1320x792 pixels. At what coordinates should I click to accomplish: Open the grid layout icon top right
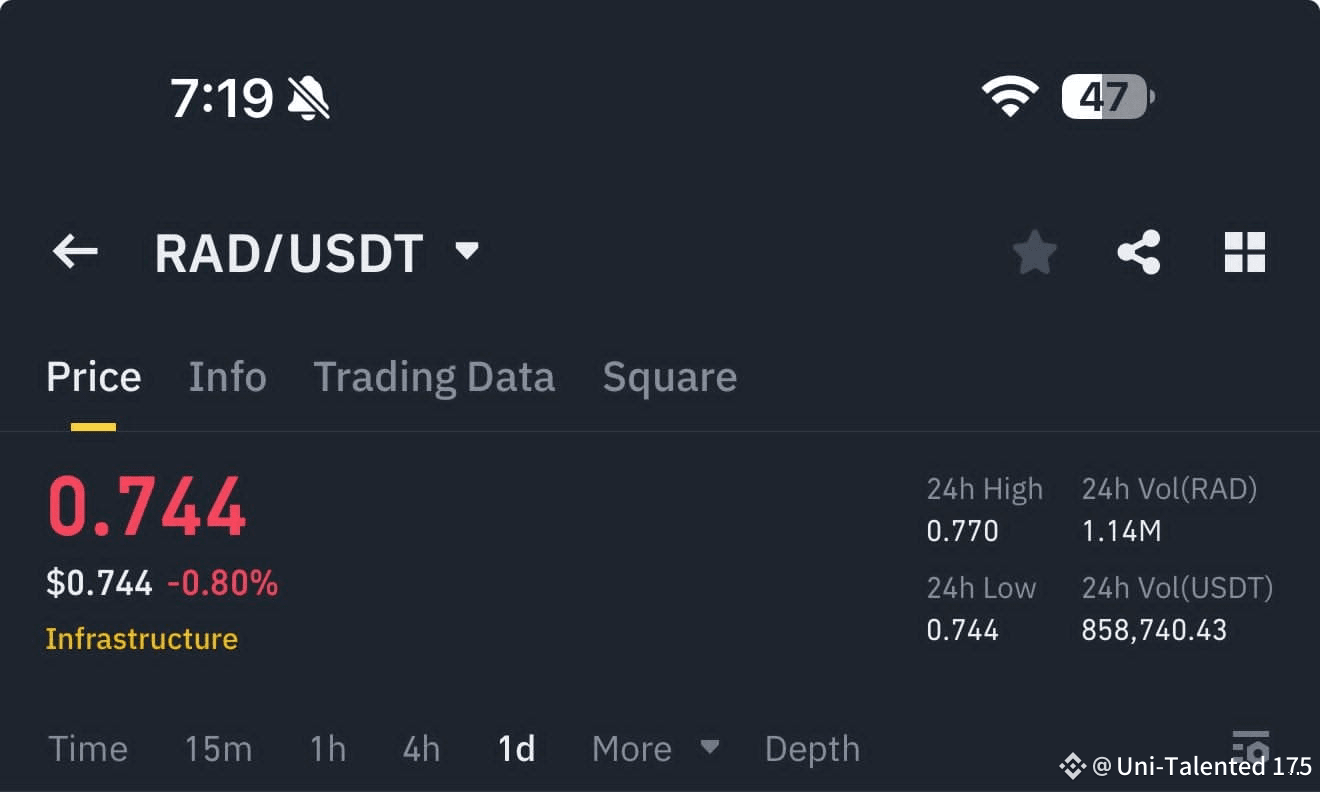[1244, 252]
